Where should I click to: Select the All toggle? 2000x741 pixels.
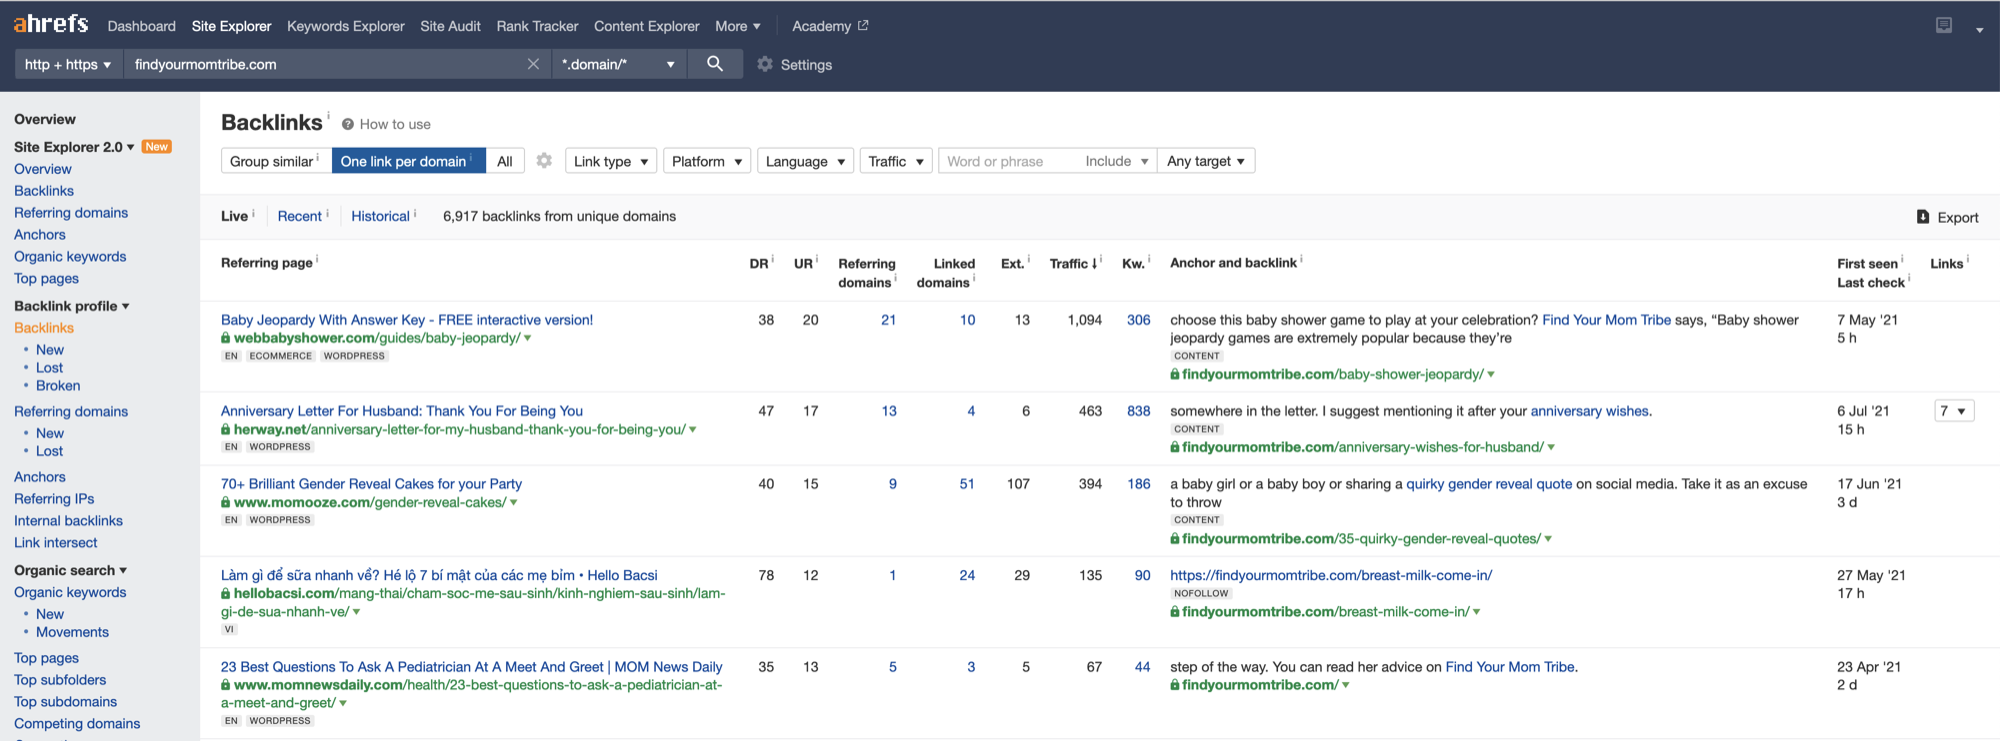[505, 161]
